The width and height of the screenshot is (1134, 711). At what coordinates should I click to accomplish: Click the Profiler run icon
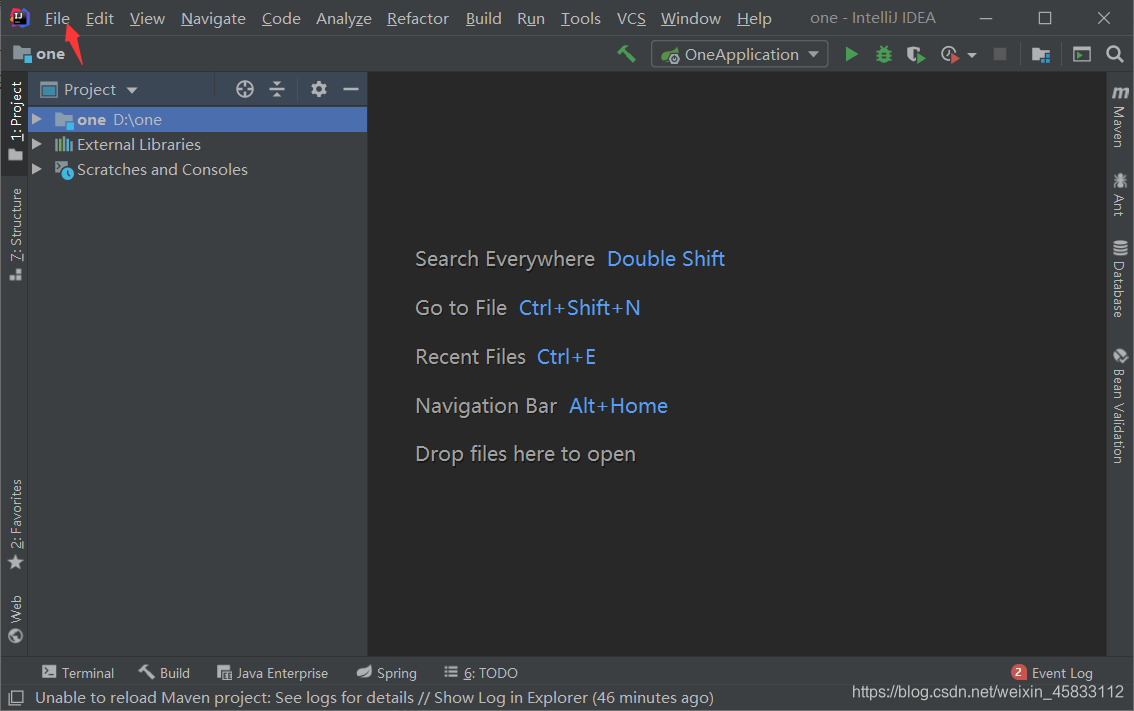click(x=950, y=54)
